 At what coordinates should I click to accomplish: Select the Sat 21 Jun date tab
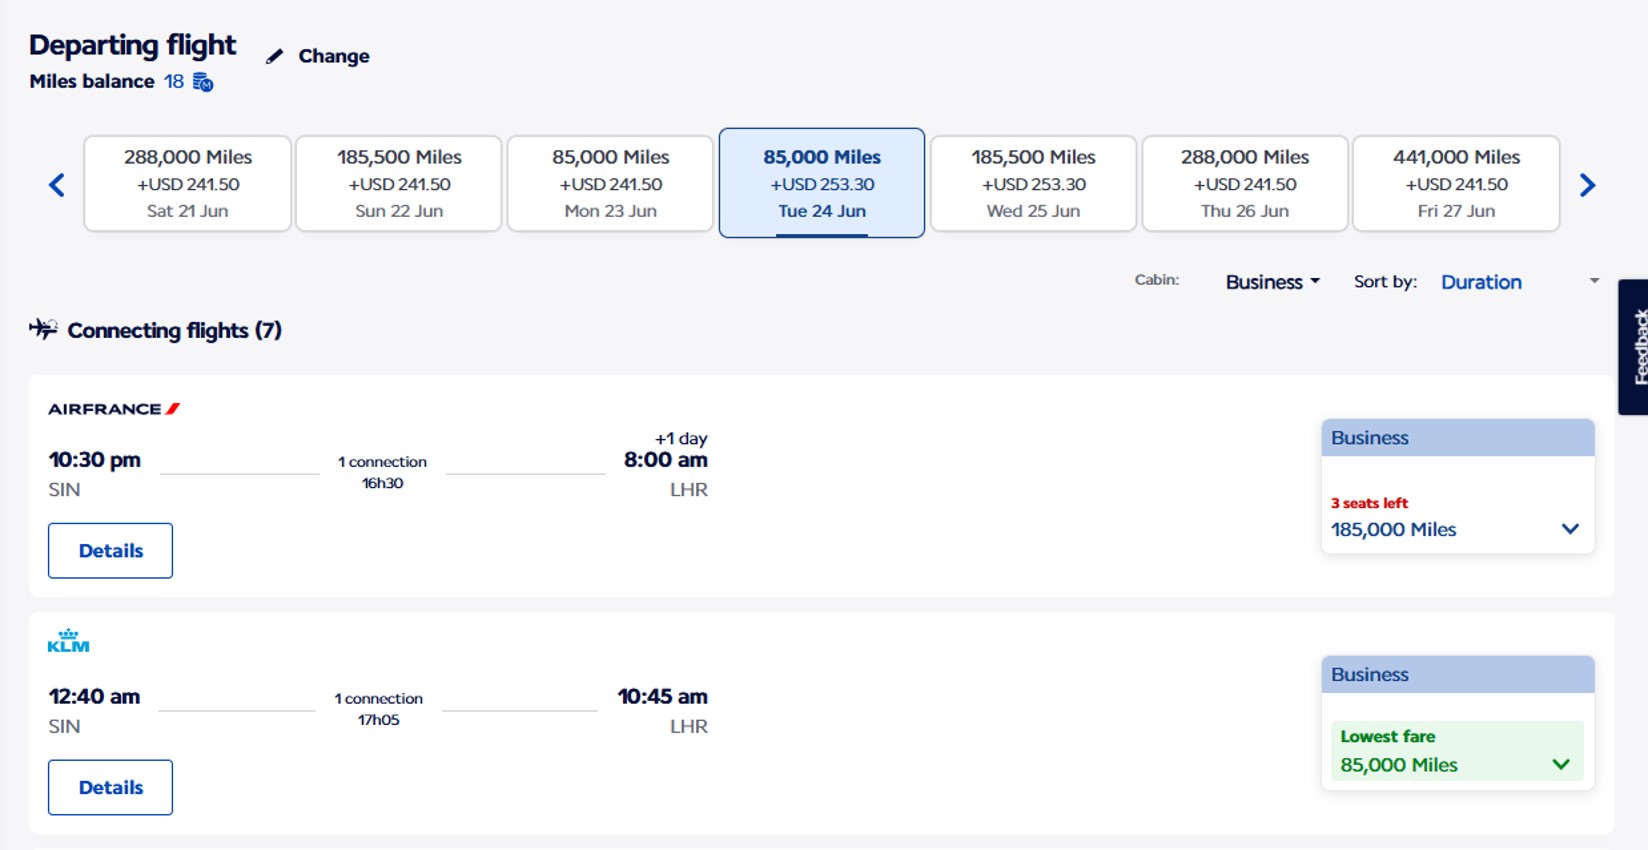tap(188, 184)
